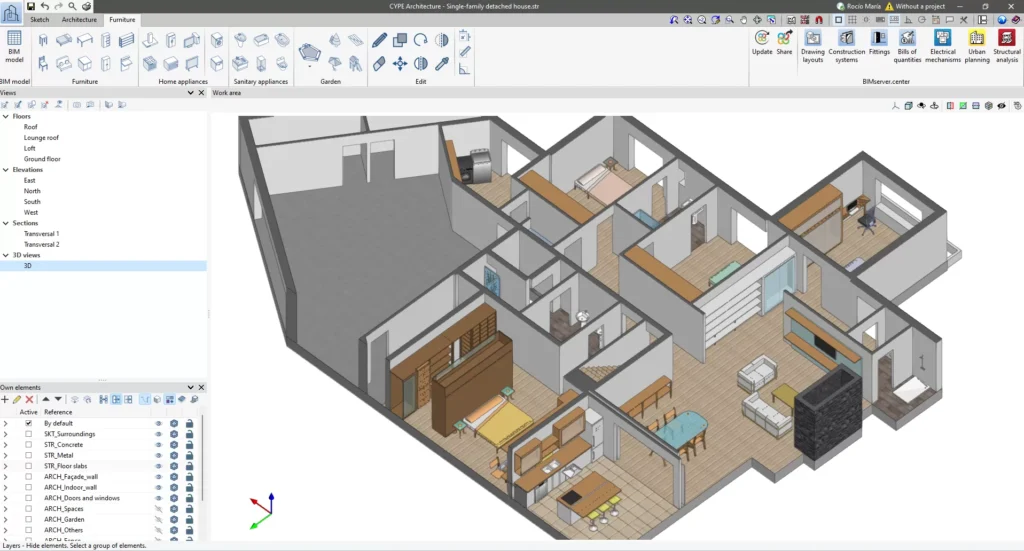Collapse the Elevations tree node
The image size is (1024, 551).
(x=6, y=170)
